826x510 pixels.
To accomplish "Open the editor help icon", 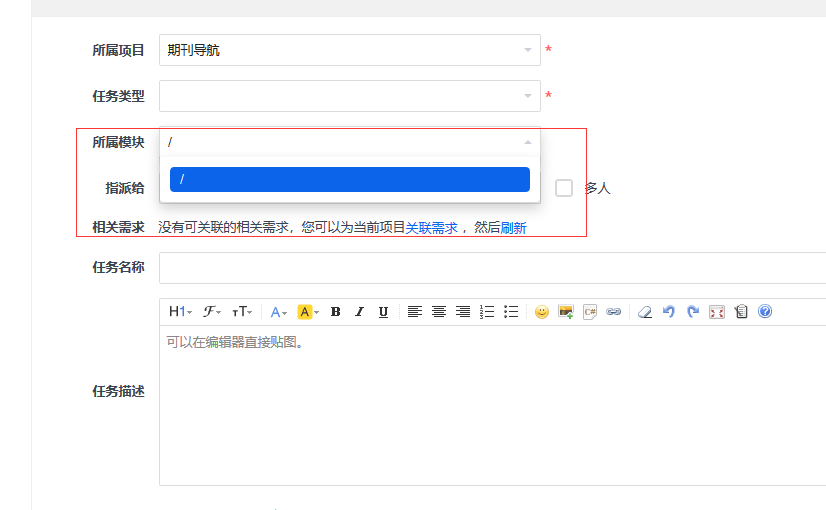I will (765, 312).
